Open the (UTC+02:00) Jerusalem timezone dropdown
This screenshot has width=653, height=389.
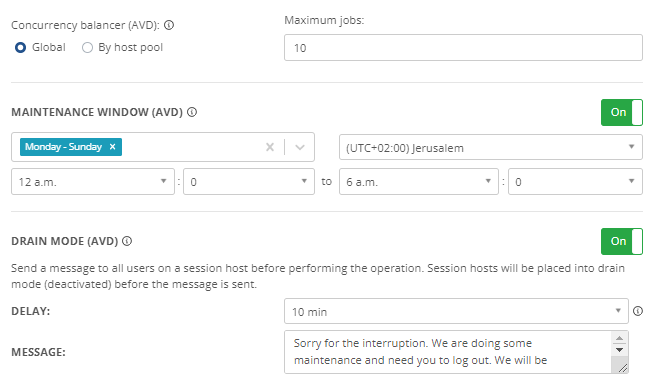[491, 147]
